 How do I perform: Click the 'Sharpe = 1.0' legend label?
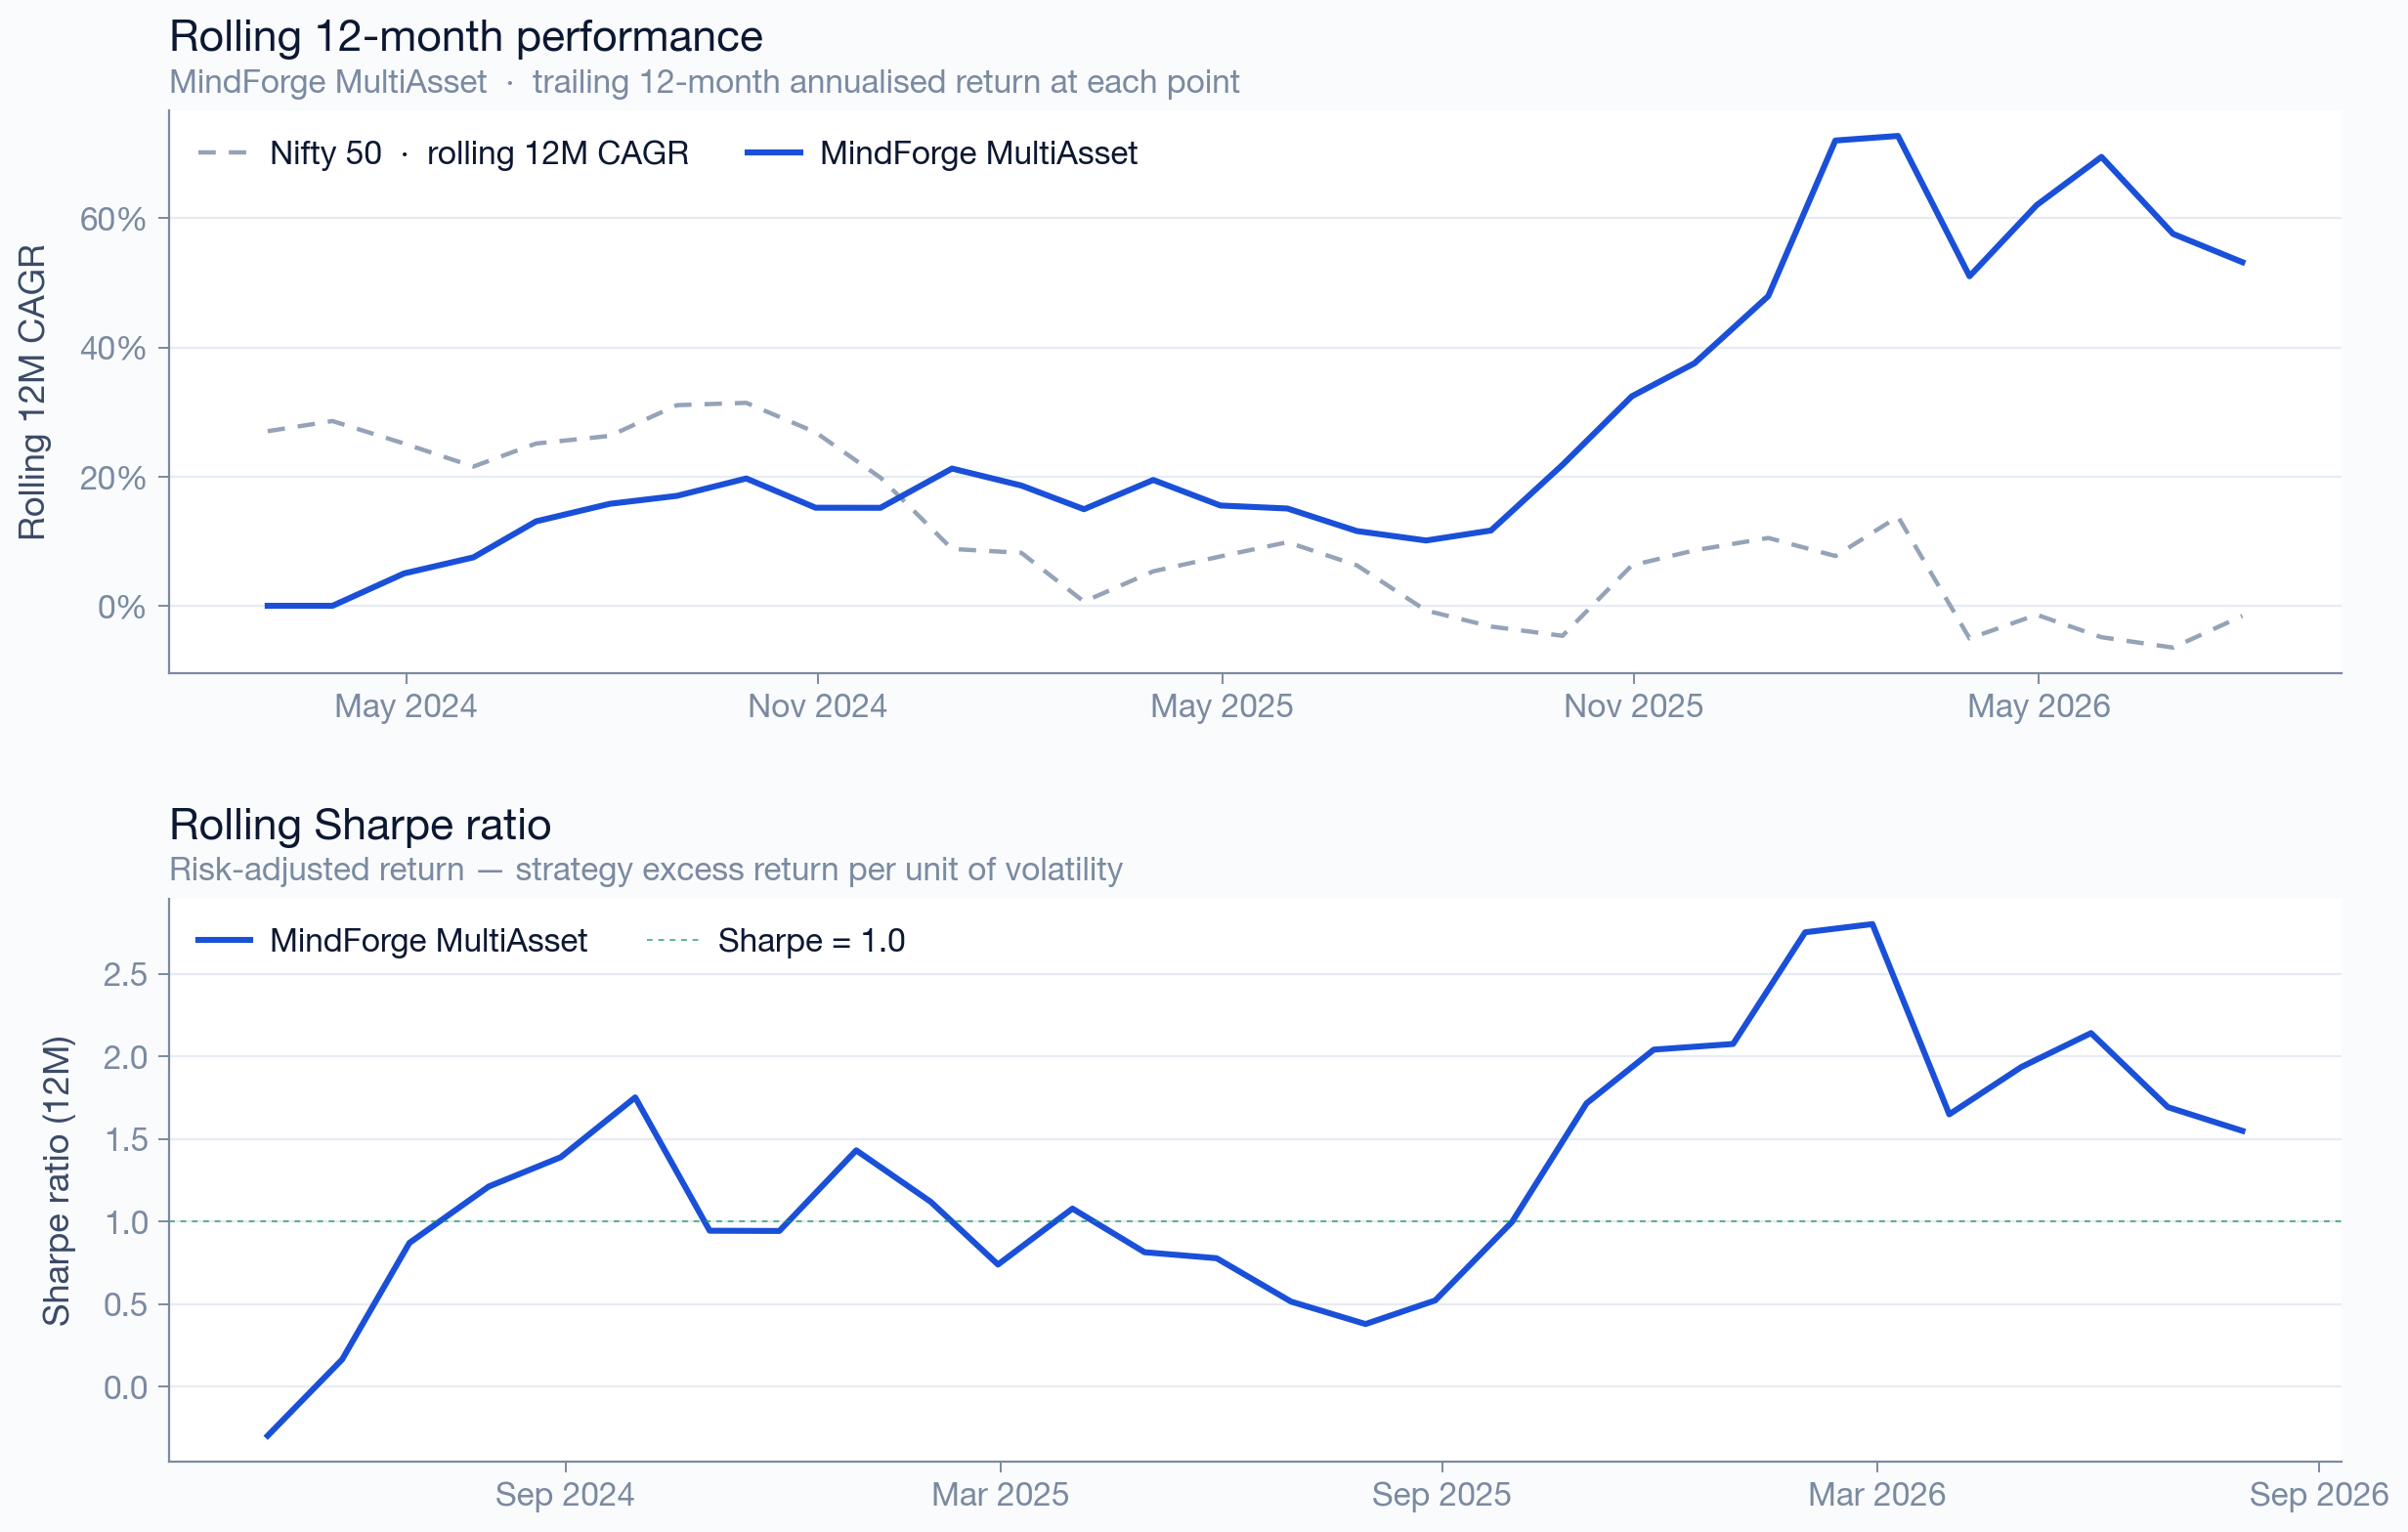tap(811, 941)
